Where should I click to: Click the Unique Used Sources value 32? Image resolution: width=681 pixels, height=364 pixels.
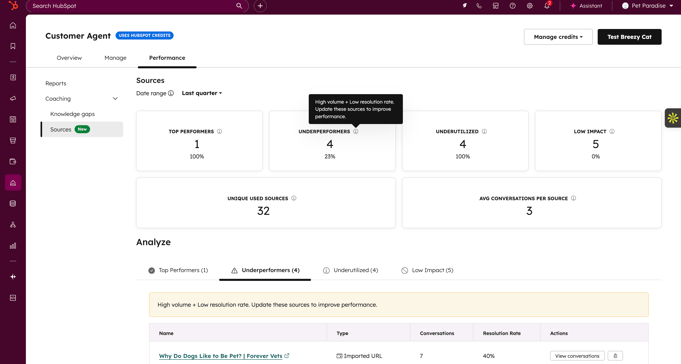[x=263, y=211]
